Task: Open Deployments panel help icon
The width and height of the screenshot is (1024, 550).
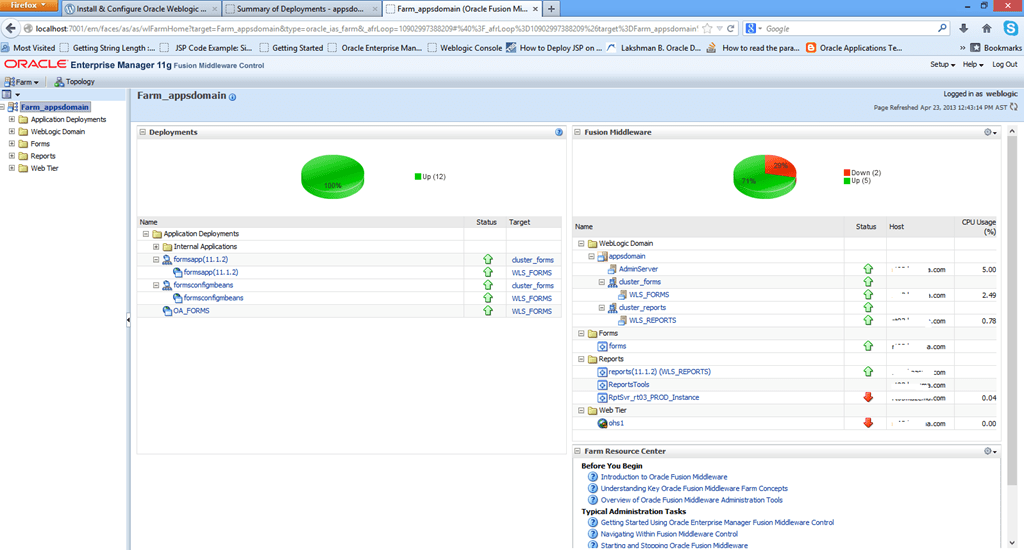Action: click(559, 132)
